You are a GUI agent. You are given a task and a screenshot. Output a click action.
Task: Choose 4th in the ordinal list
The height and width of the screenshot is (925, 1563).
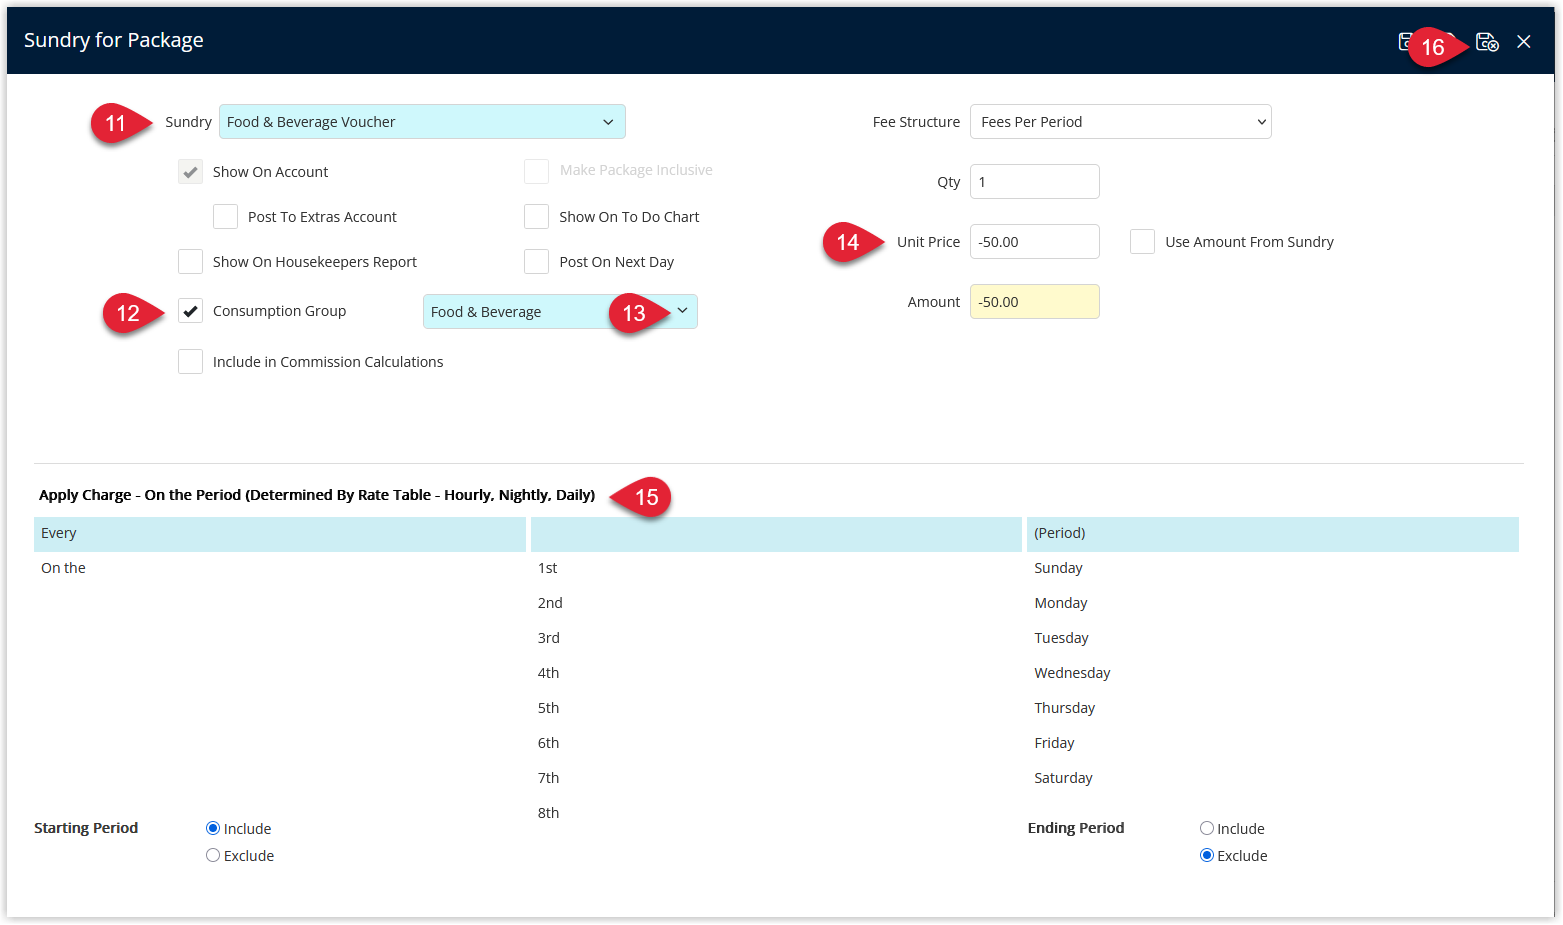tap(776, 673)
